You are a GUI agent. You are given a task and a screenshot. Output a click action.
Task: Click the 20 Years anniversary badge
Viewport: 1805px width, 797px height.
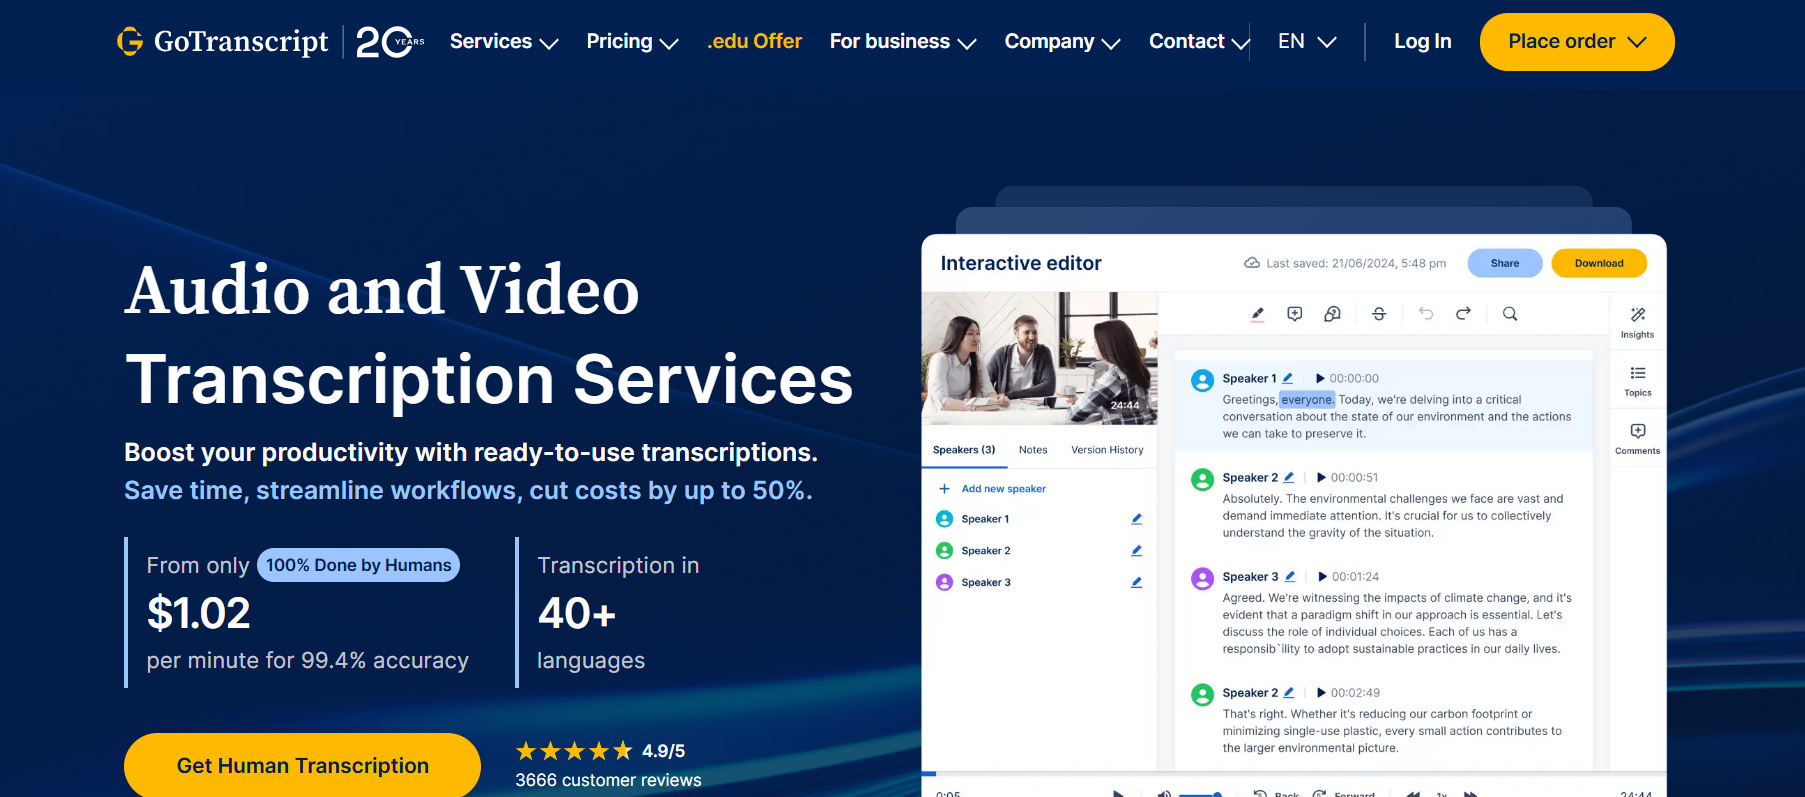[390, 41]
